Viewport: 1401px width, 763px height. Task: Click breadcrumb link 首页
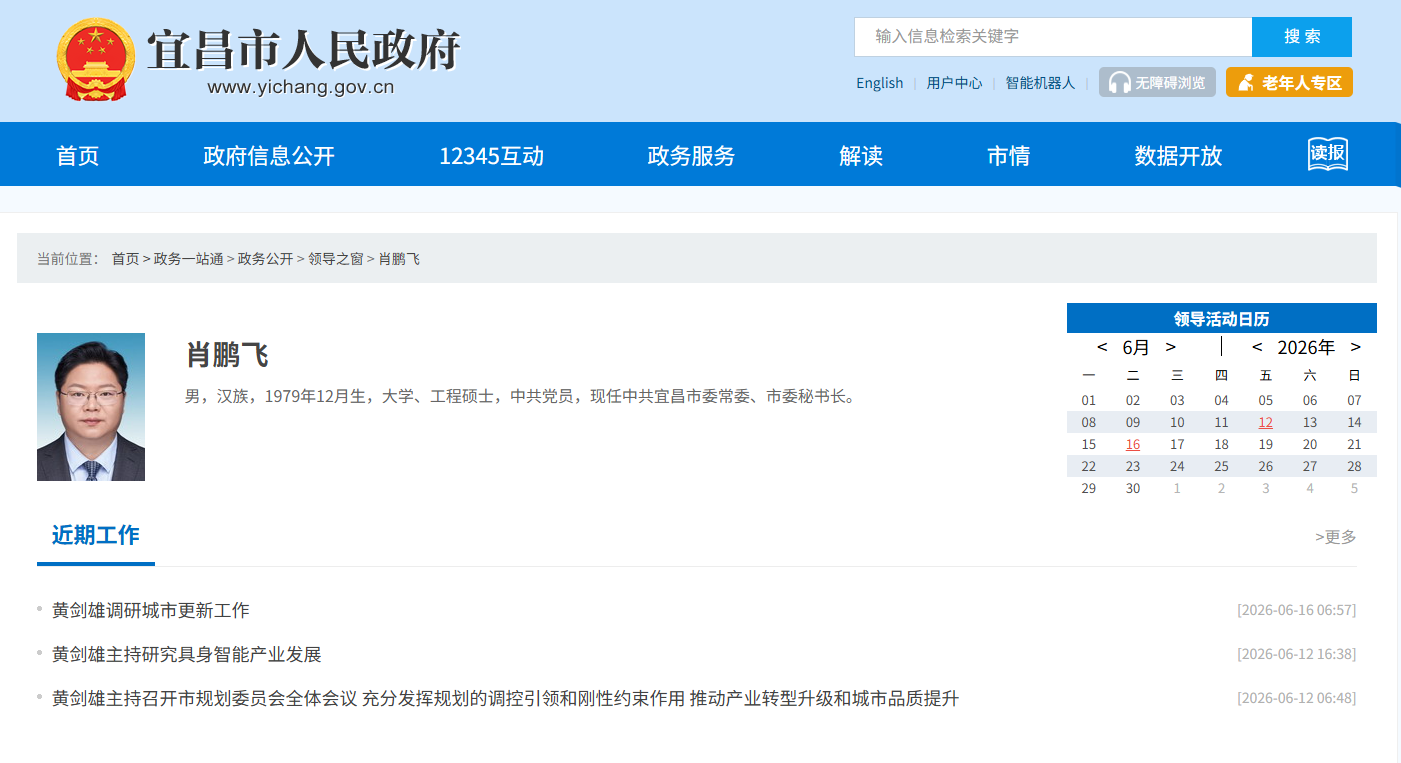coord(125,259)
